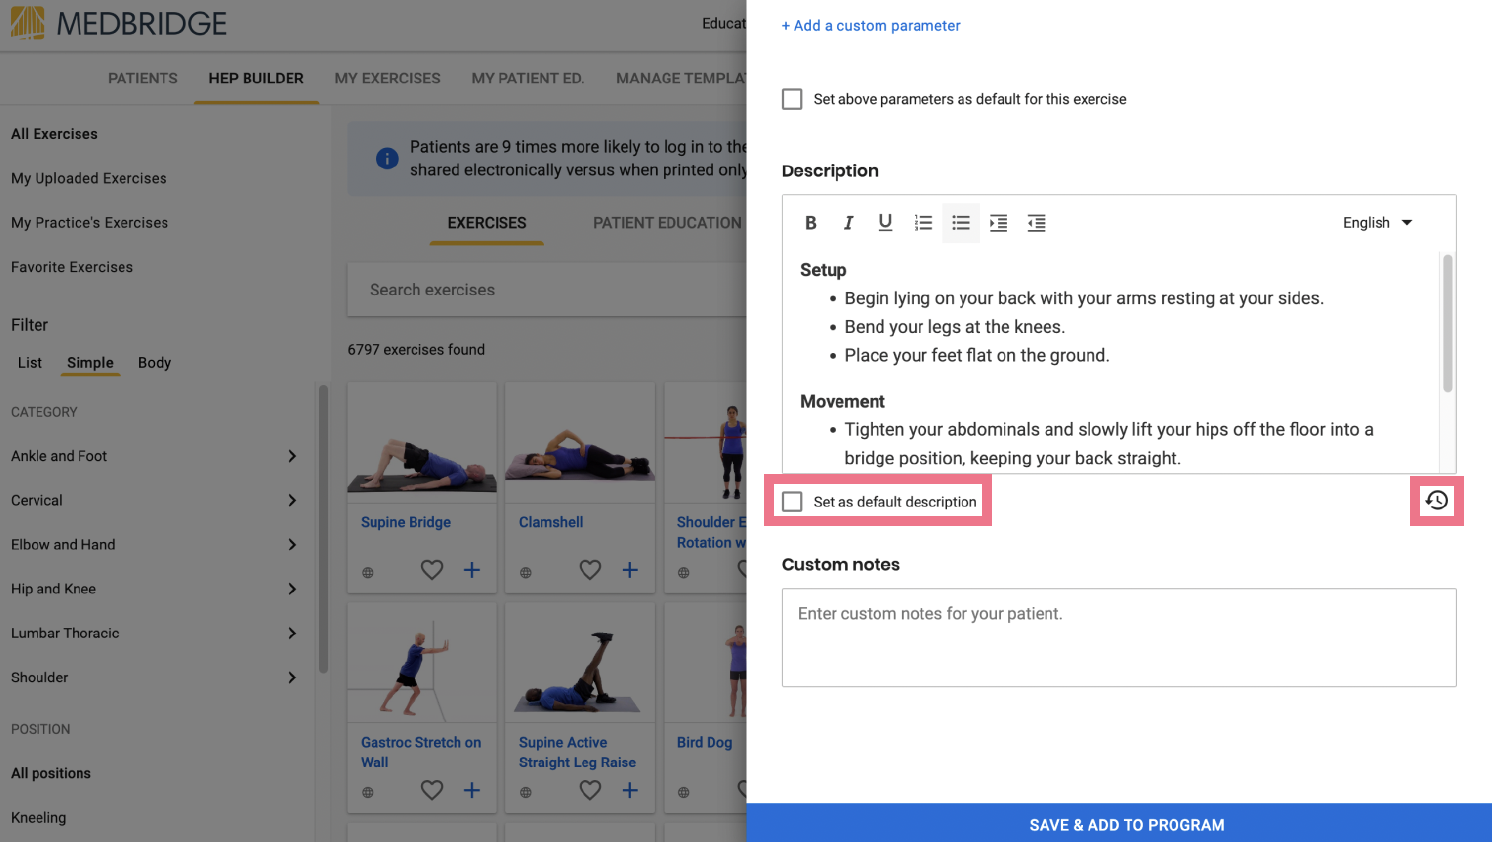1492x842 pixels.
Task: Open Clamshell exercise thumbnail
Action: pos(580,443)
